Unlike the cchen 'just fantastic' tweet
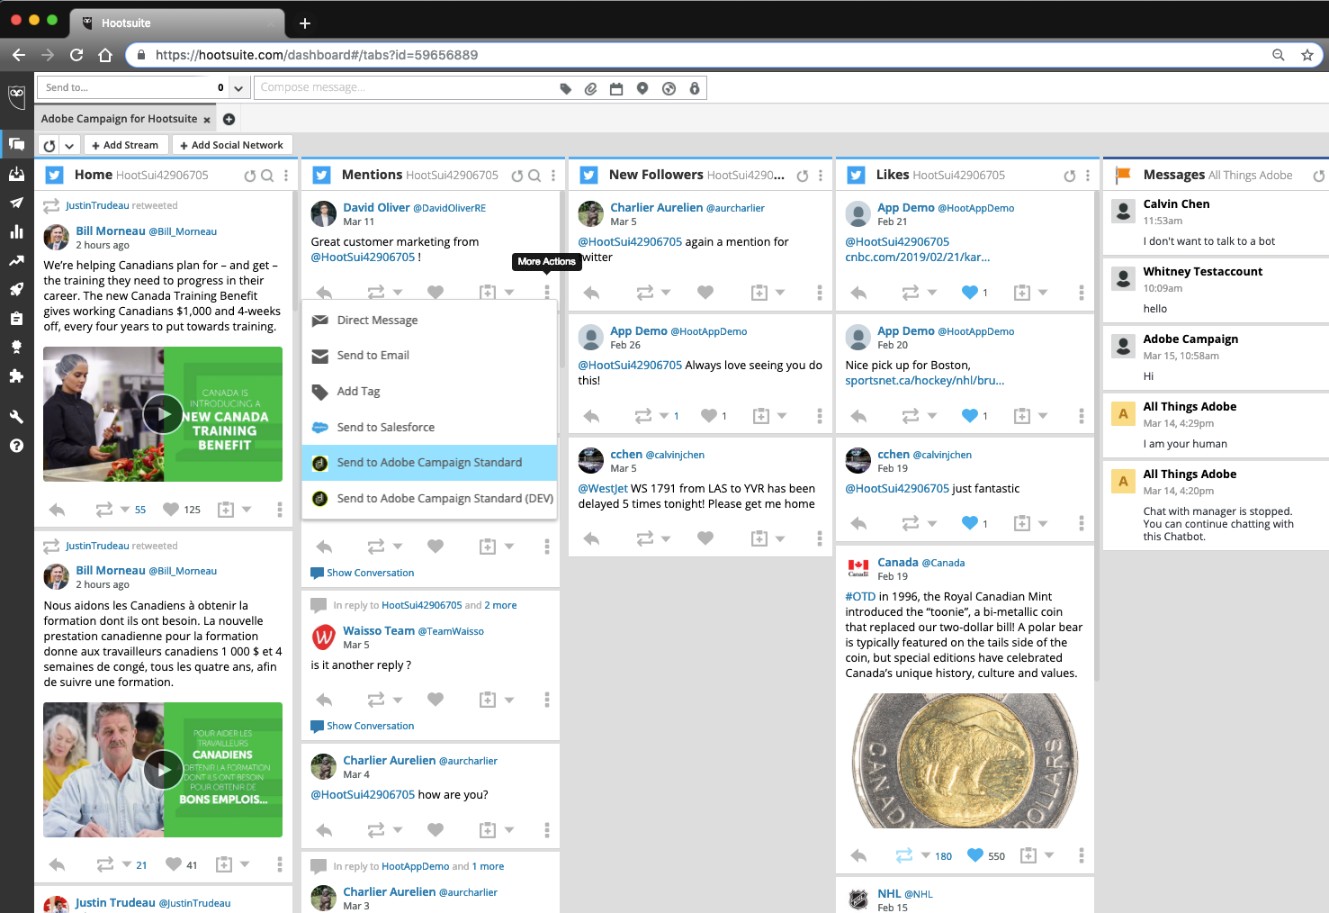Image resolution: width=1329 pixels, height=913 pixels. (969, 523)
